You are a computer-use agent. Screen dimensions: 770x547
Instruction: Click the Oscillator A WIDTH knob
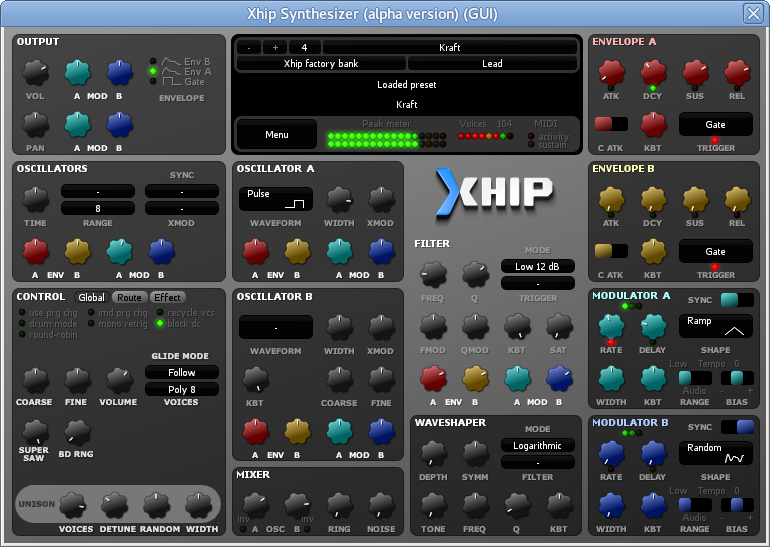coord(339,200)
